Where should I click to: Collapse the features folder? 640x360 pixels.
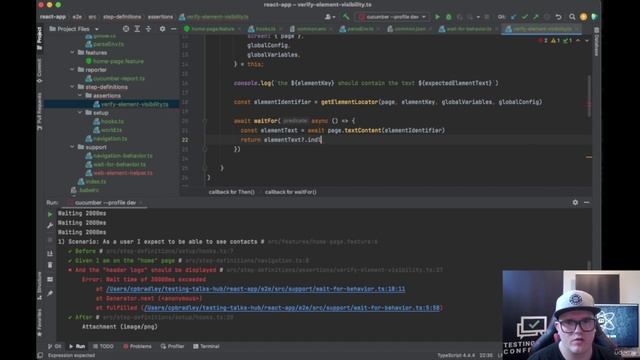point(72,53)
